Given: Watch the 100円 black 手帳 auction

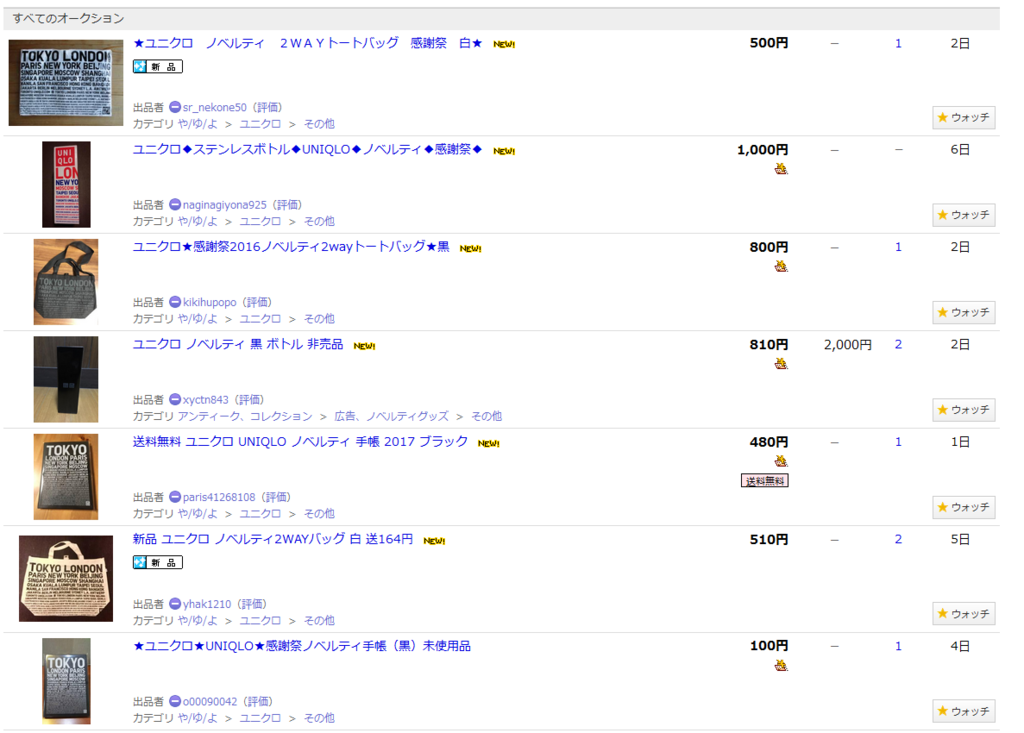Looking at the screenshot, I should (x=964, y=711).
